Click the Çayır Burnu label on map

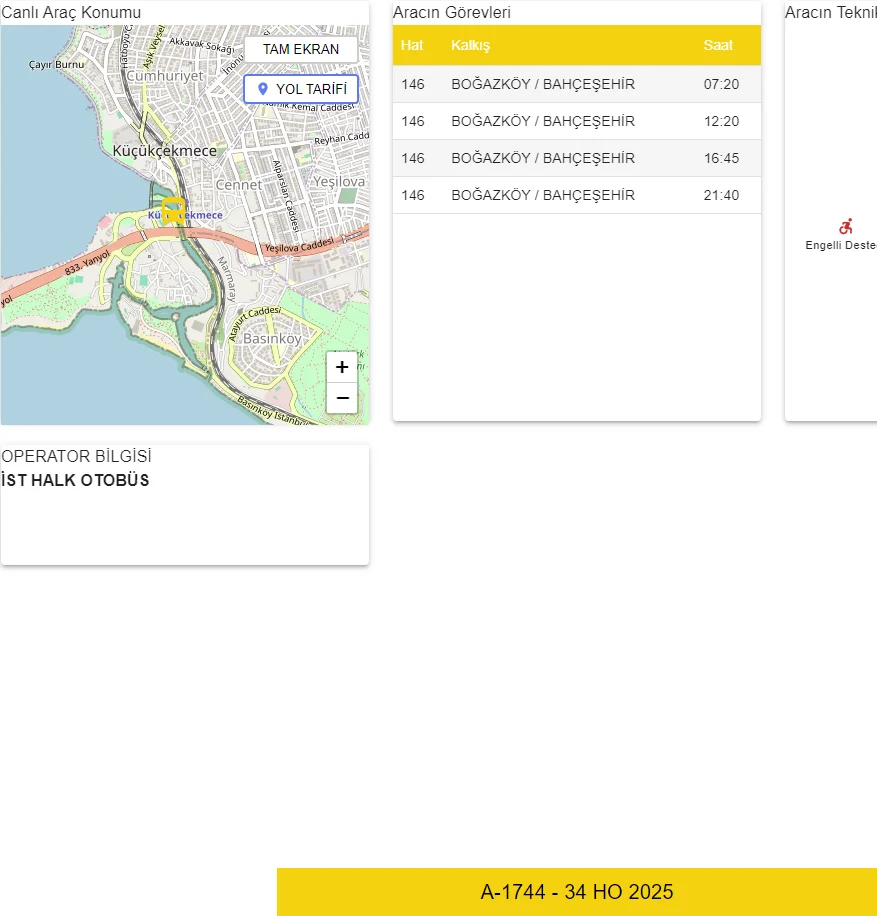(57, 64)
